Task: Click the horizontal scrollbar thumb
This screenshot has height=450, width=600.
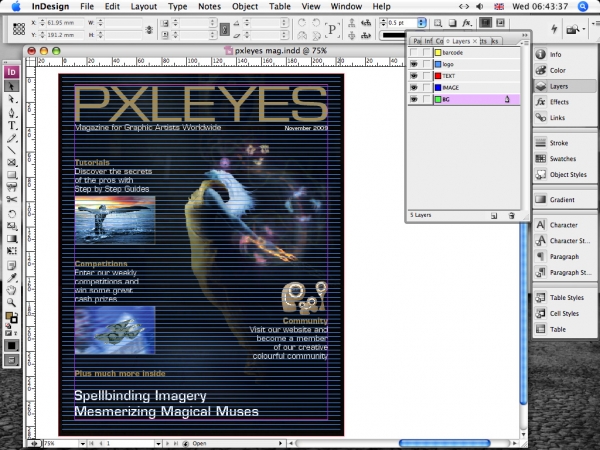Action: pos(445,443)
